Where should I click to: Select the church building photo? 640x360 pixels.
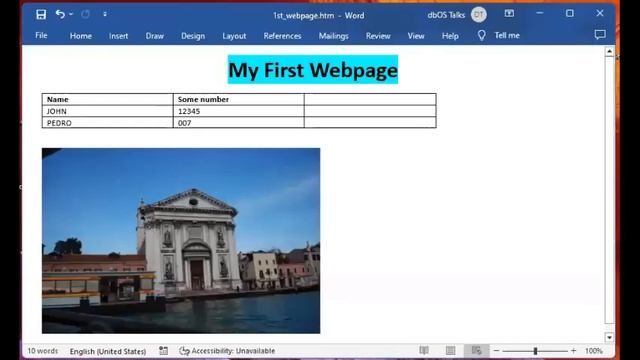click(181, 241)
